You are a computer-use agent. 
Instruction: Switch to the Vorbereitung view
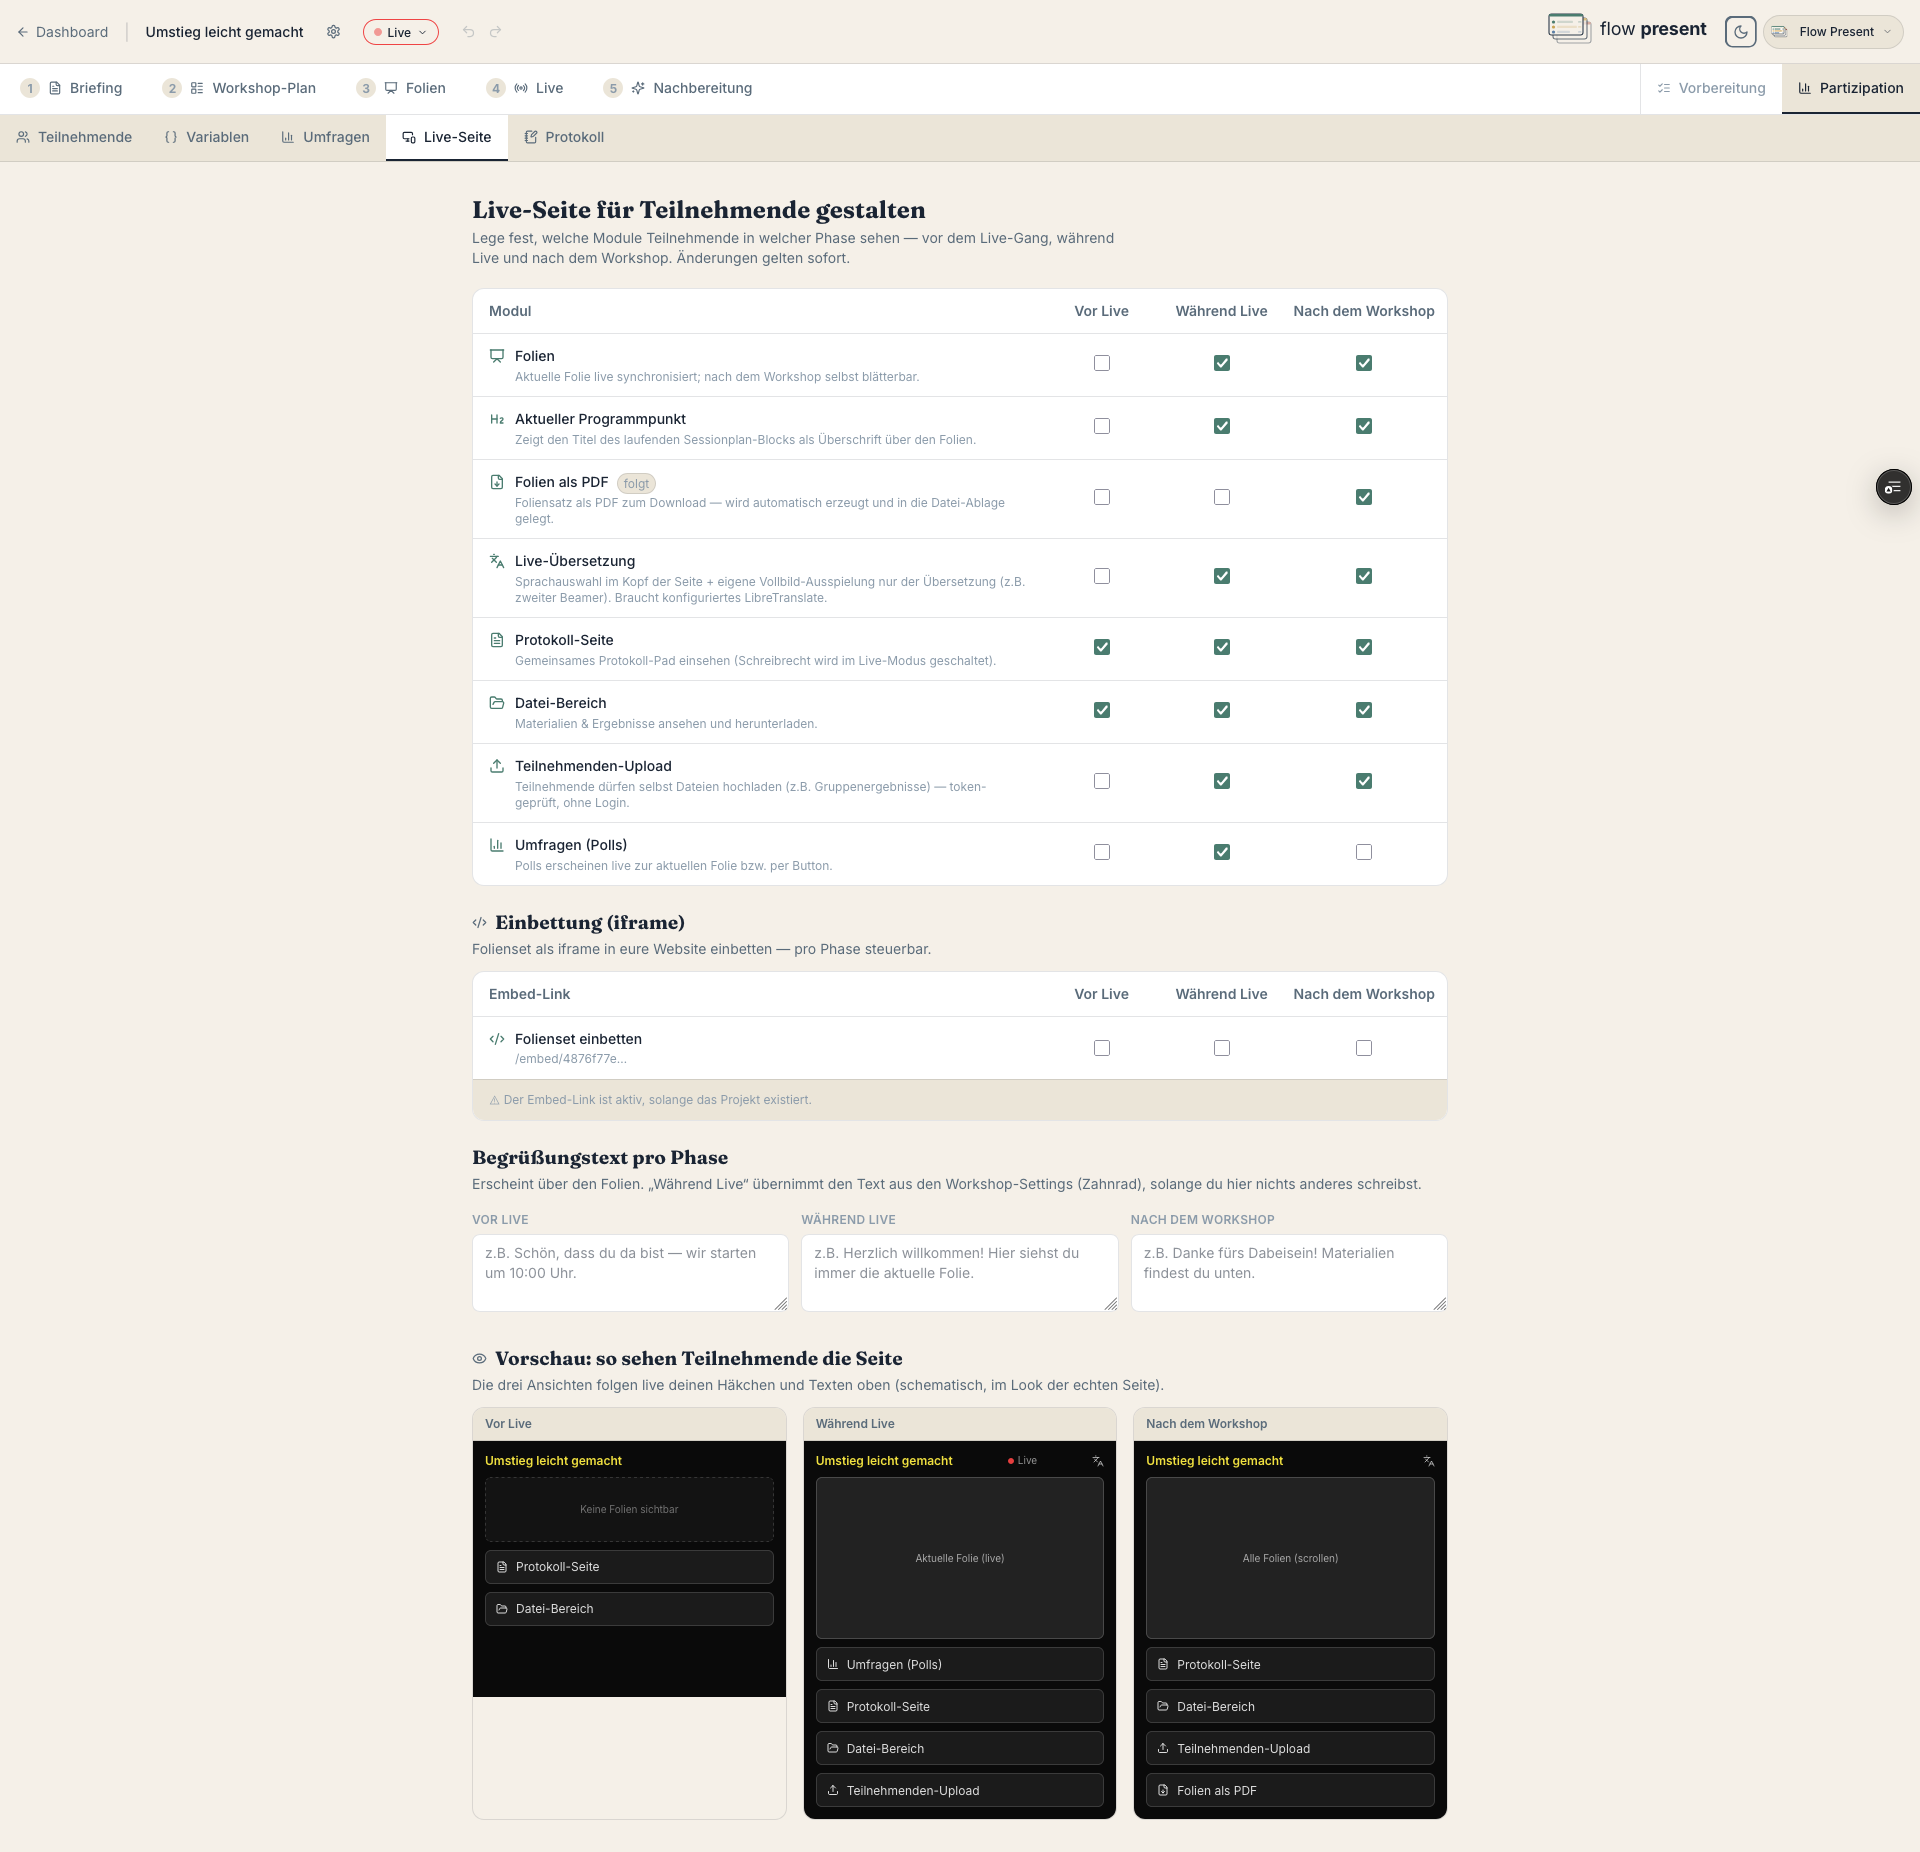click(1711, 88)
